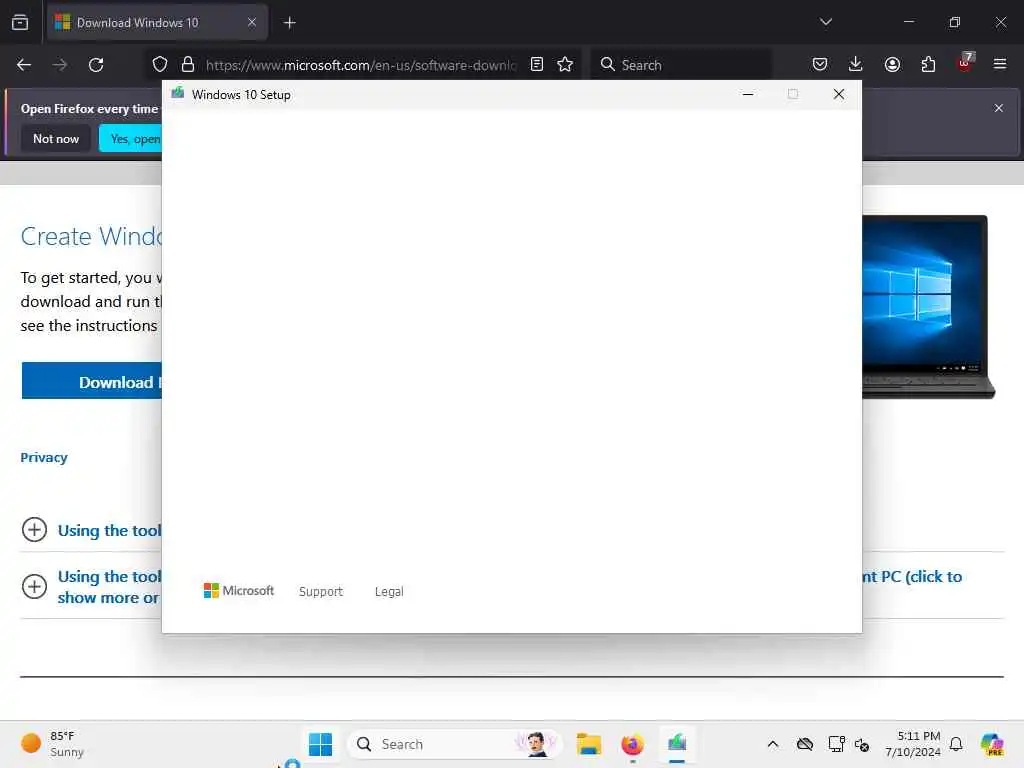
Task: Click the Firefox URL address bar
Action: click(x=360, y=65)
